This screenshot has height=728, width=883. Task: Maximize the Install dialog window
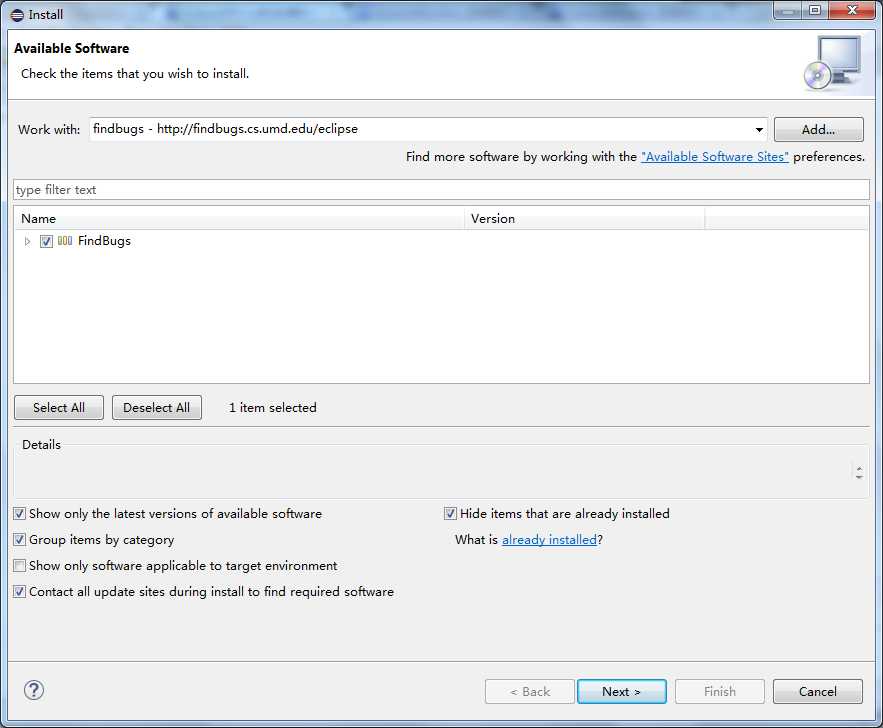pos(814,10)
